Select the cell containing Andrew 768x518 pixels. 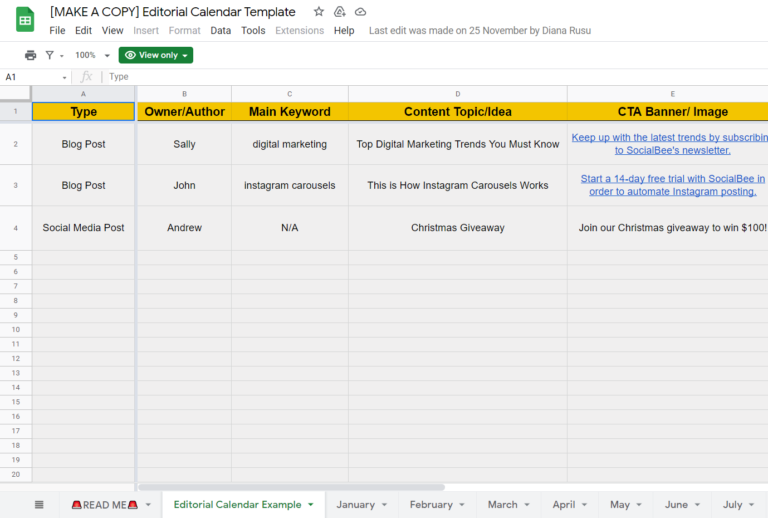point(184,228)
